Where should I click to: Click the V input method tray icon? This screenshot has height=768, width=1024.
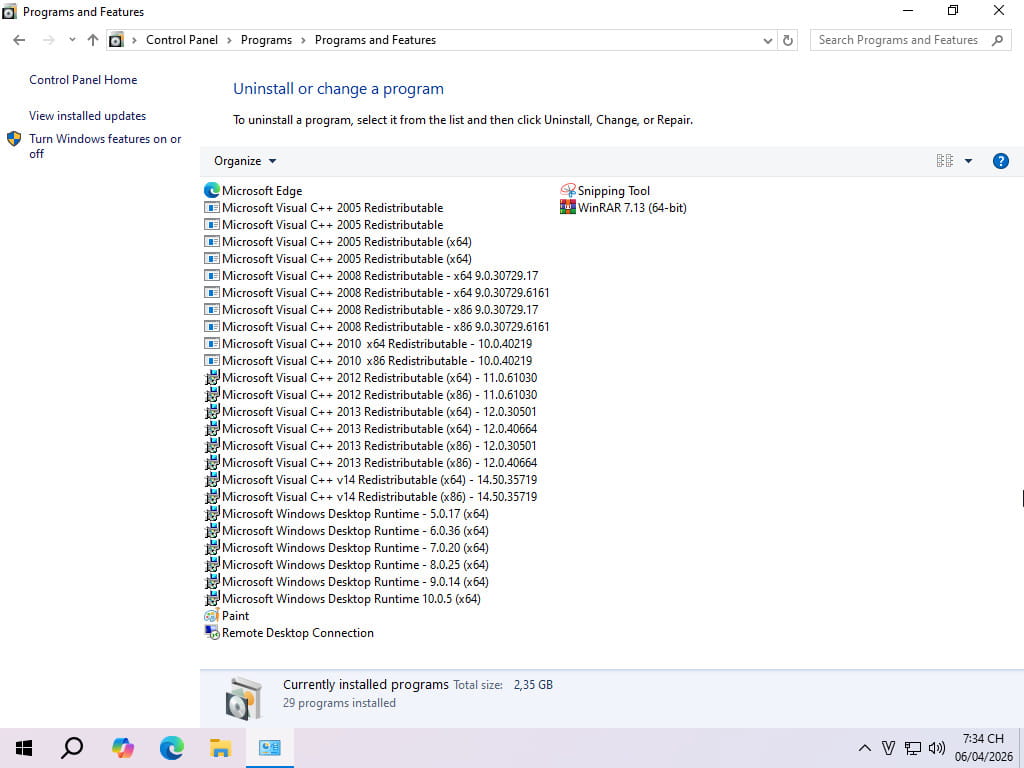[888, 748]
